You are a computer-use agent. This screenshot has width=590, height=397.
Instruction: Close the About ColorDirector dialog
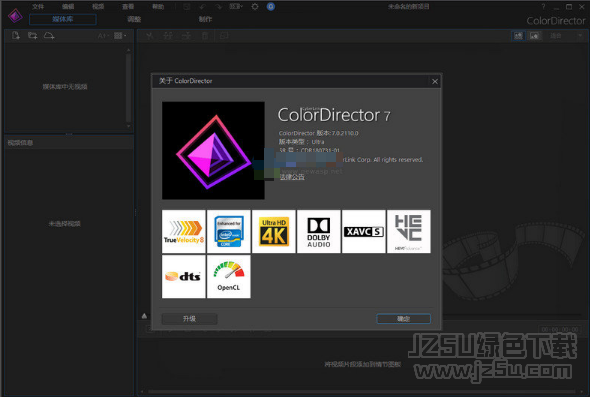[x=435, y=81]
